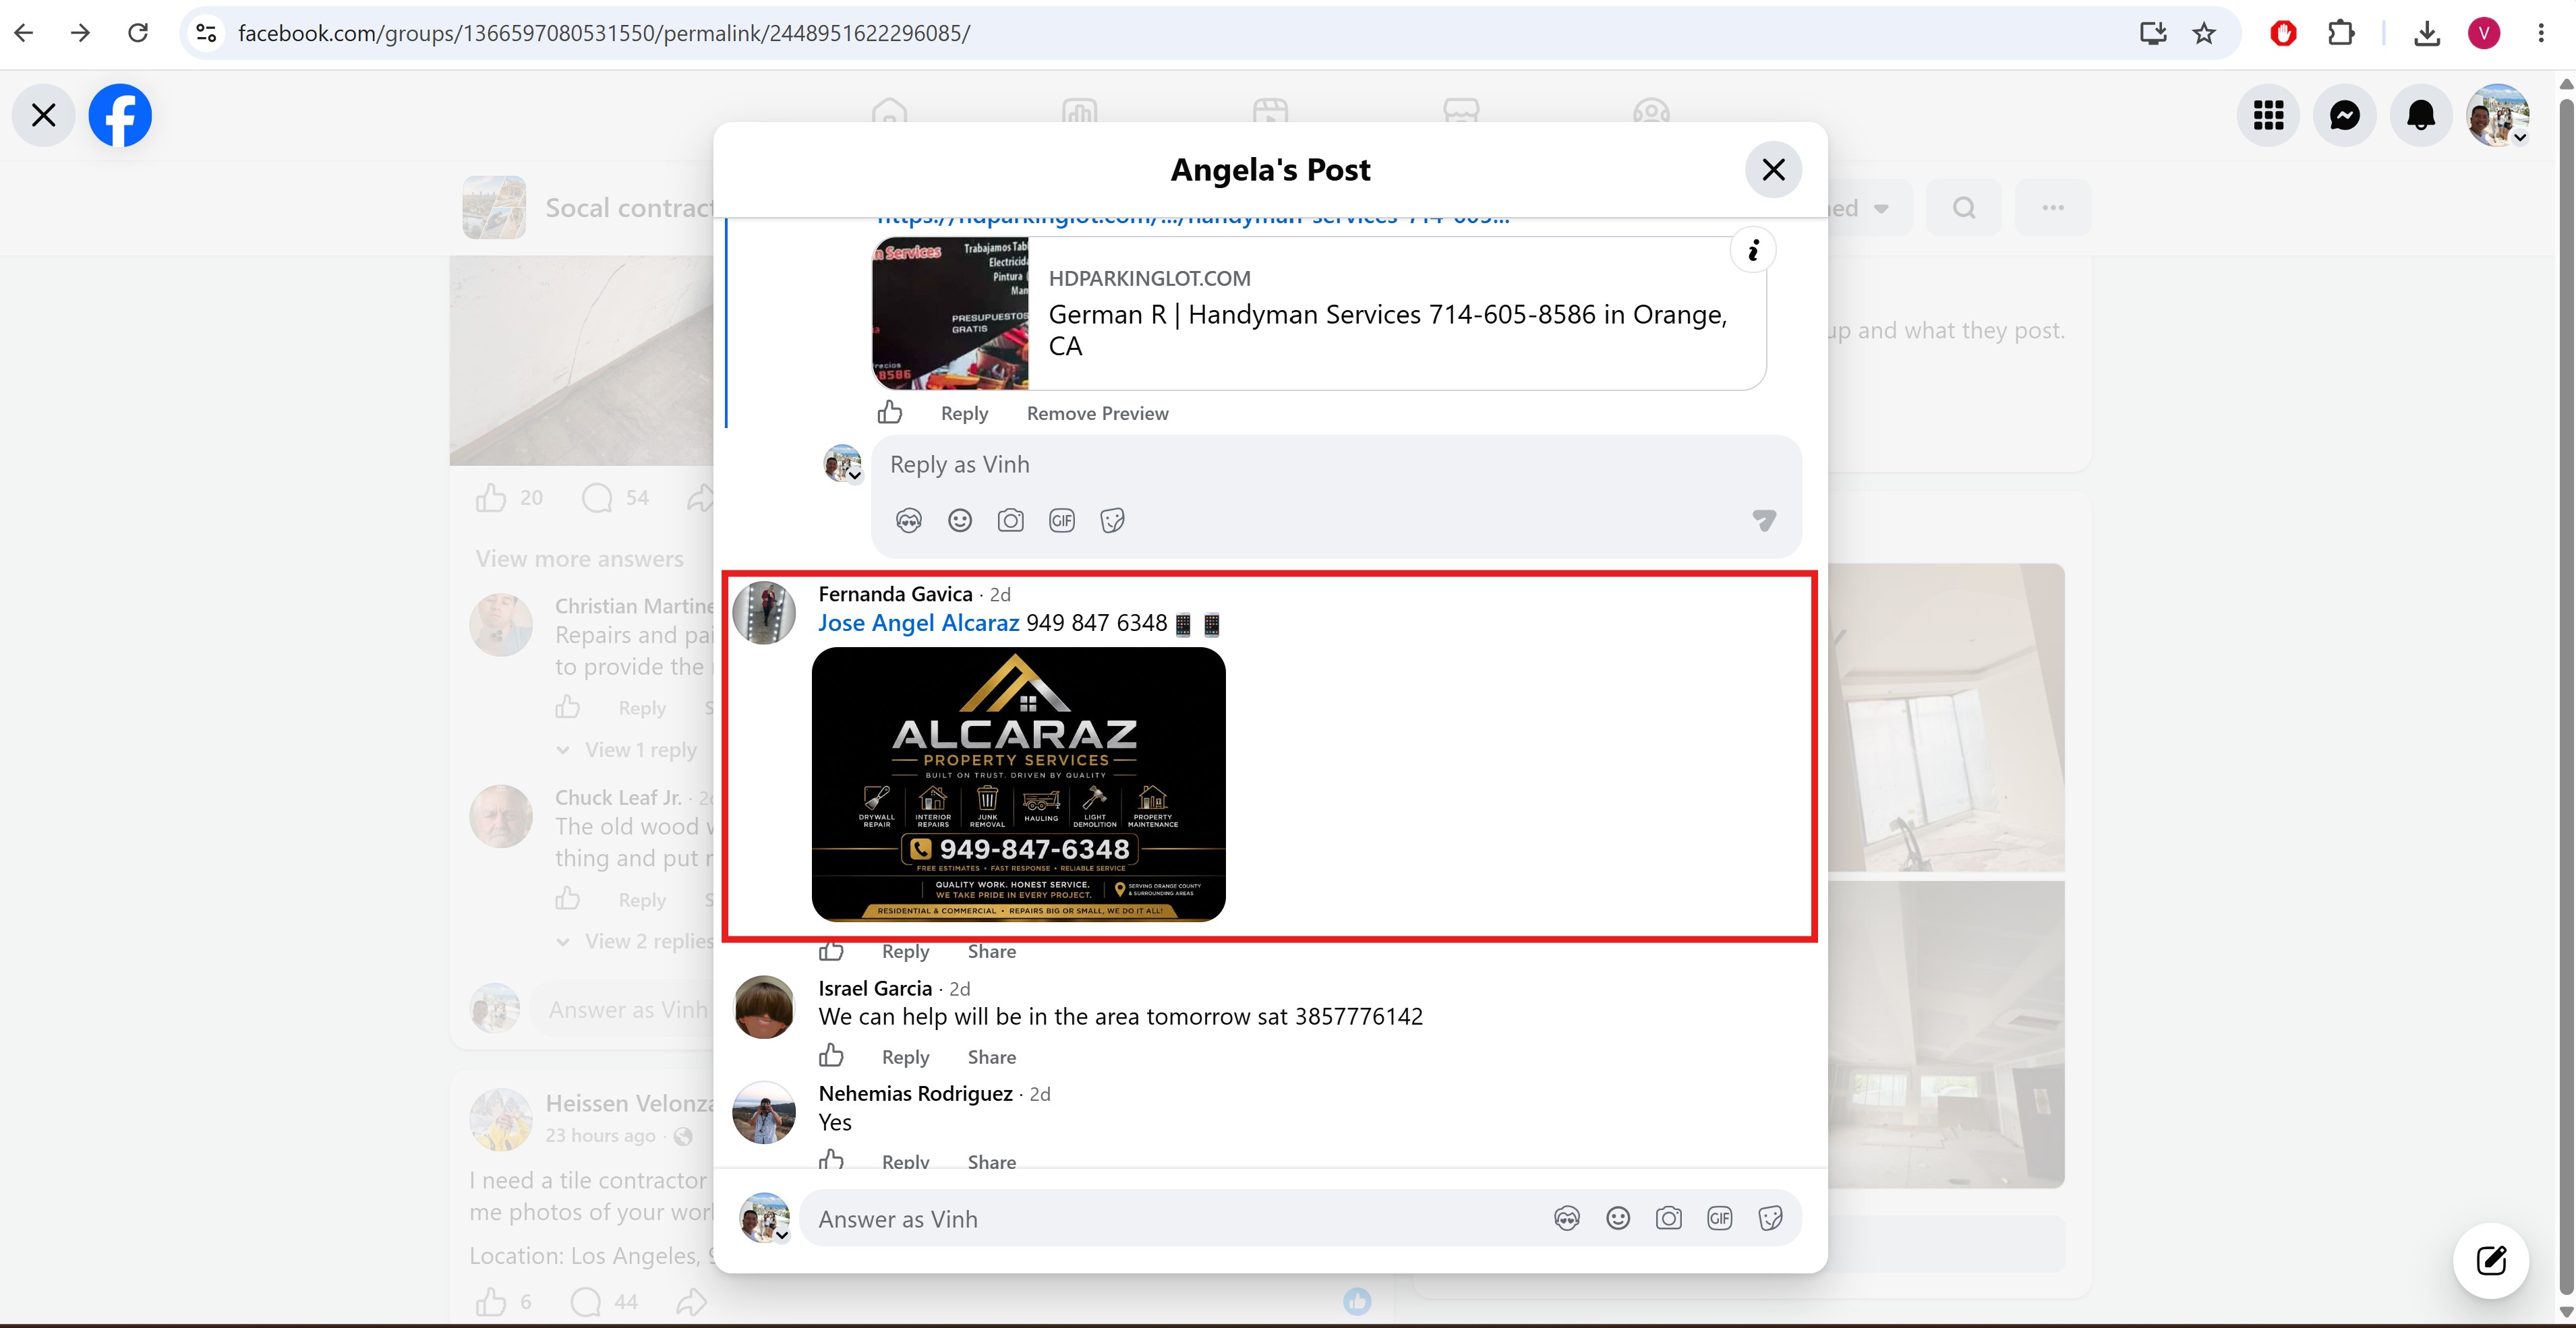The width and height of the screenshot is (2576, 1328).
Task: Close the post view with left X button
Action: click(43, 115)
